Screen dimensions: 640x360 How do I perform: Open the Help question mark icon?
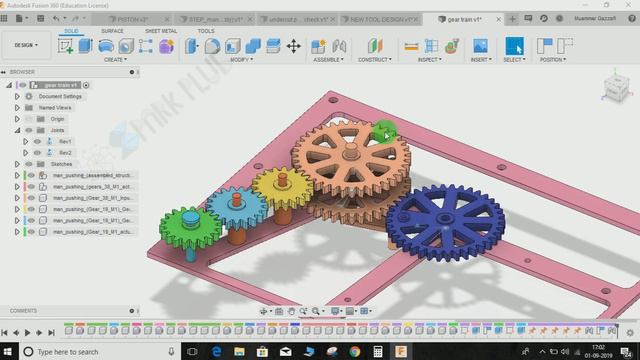(x=632, y=18)
